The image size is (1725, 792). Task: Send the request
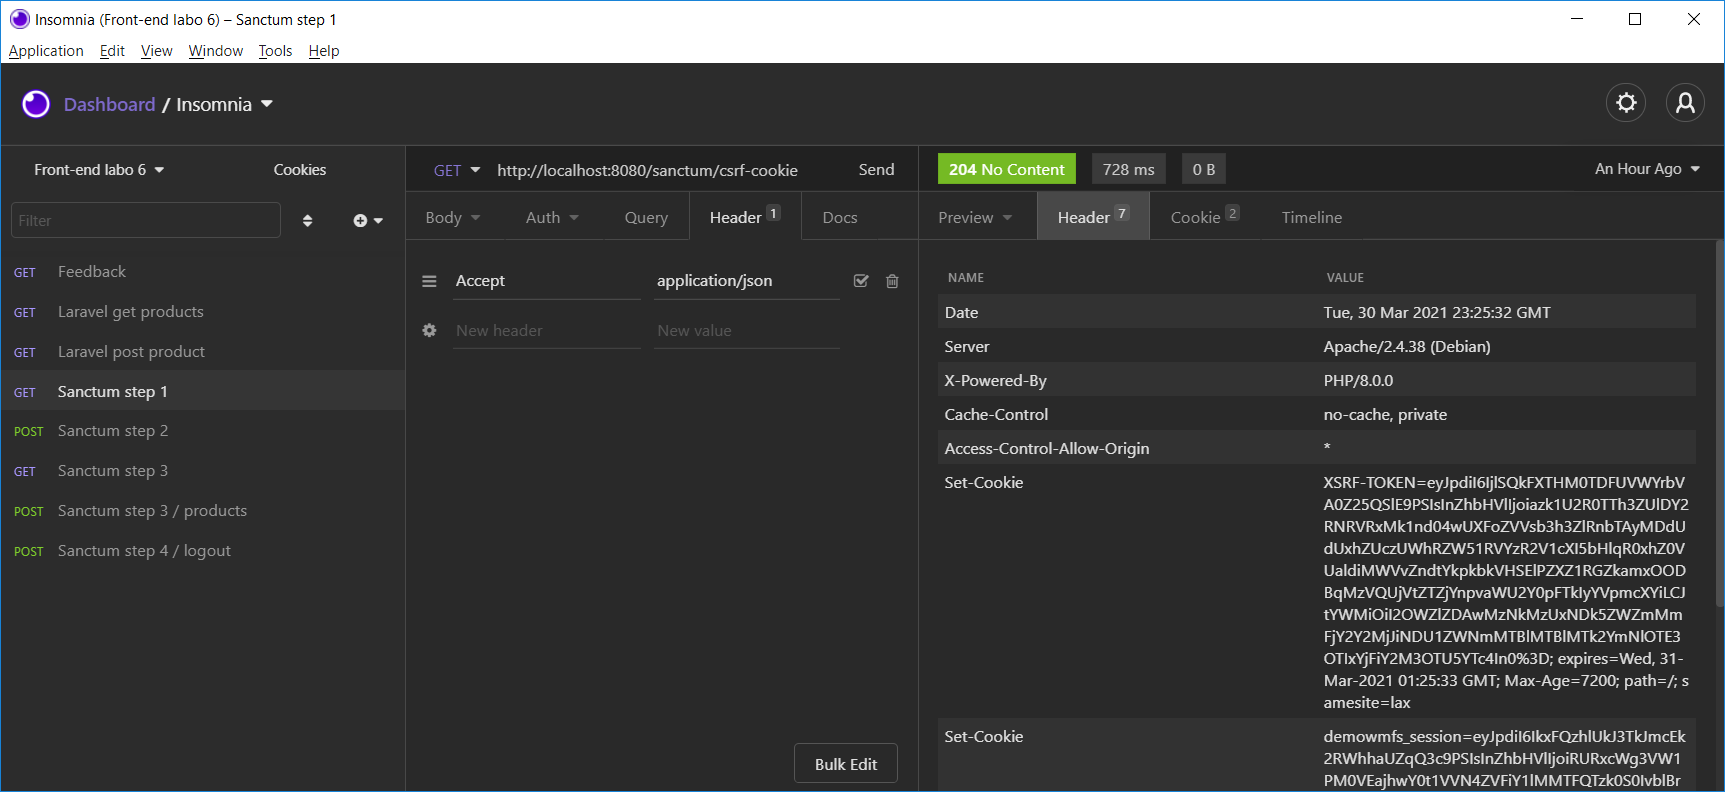pyautogui.click(x=876, y=170)
